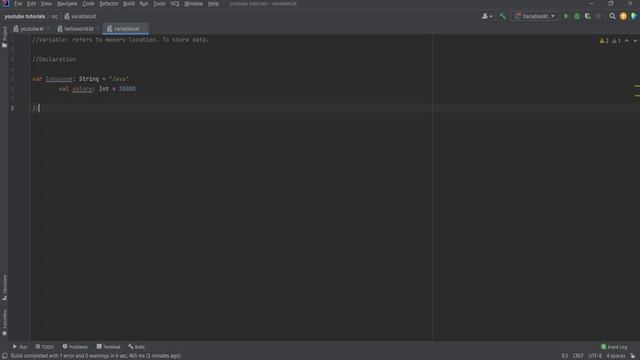Click the "Java" string literal

click(119, 79)
